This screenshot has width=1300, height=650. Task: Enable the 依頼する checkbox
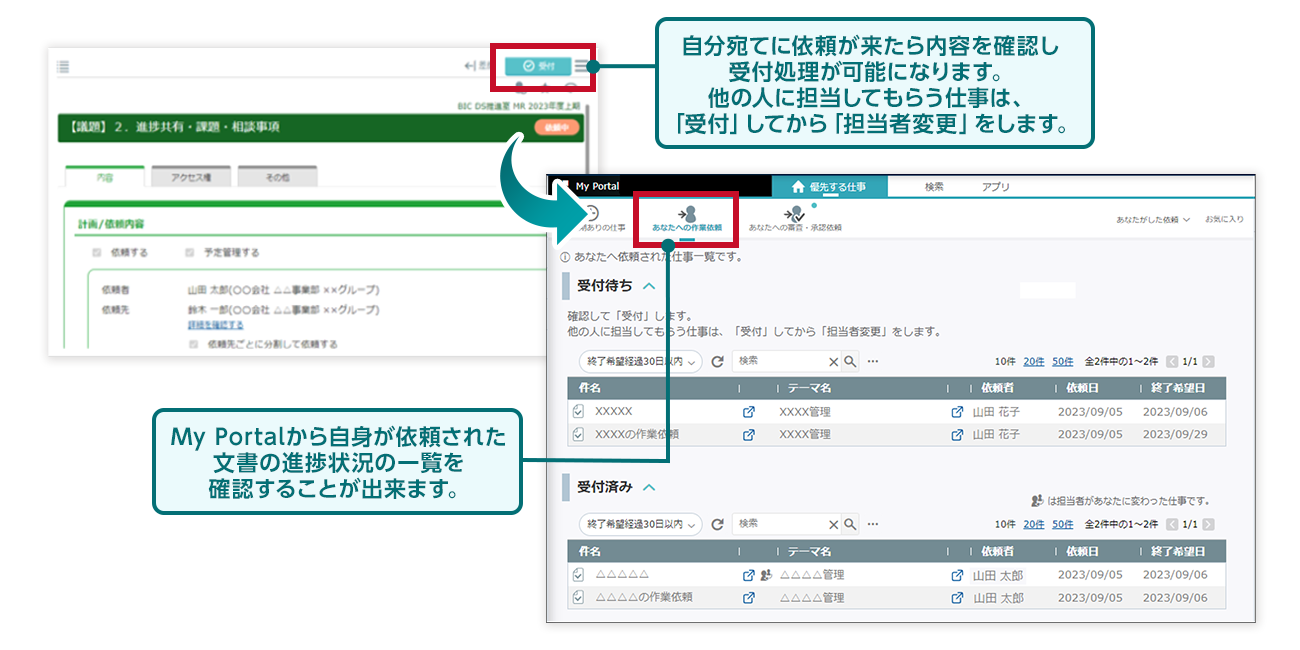click(x=95, y=252)
